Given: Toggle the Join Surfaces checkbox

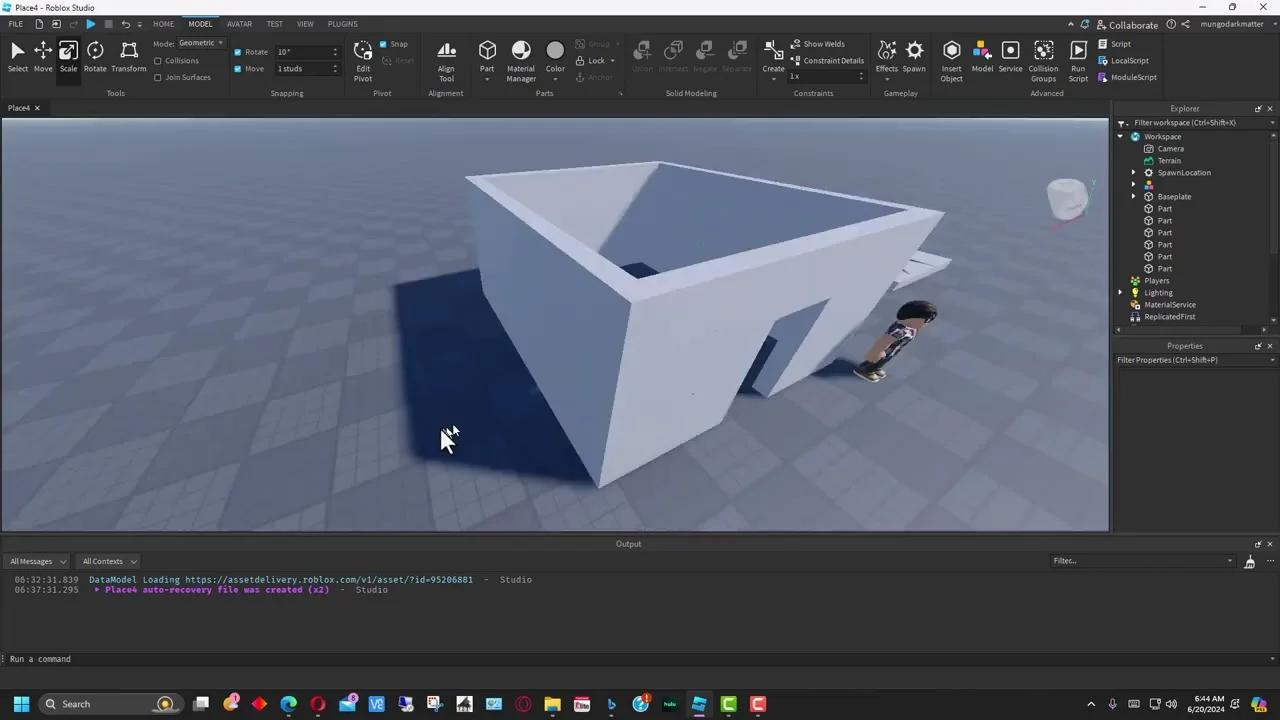Looking at the screenshot, I should (x=157, y=77).
